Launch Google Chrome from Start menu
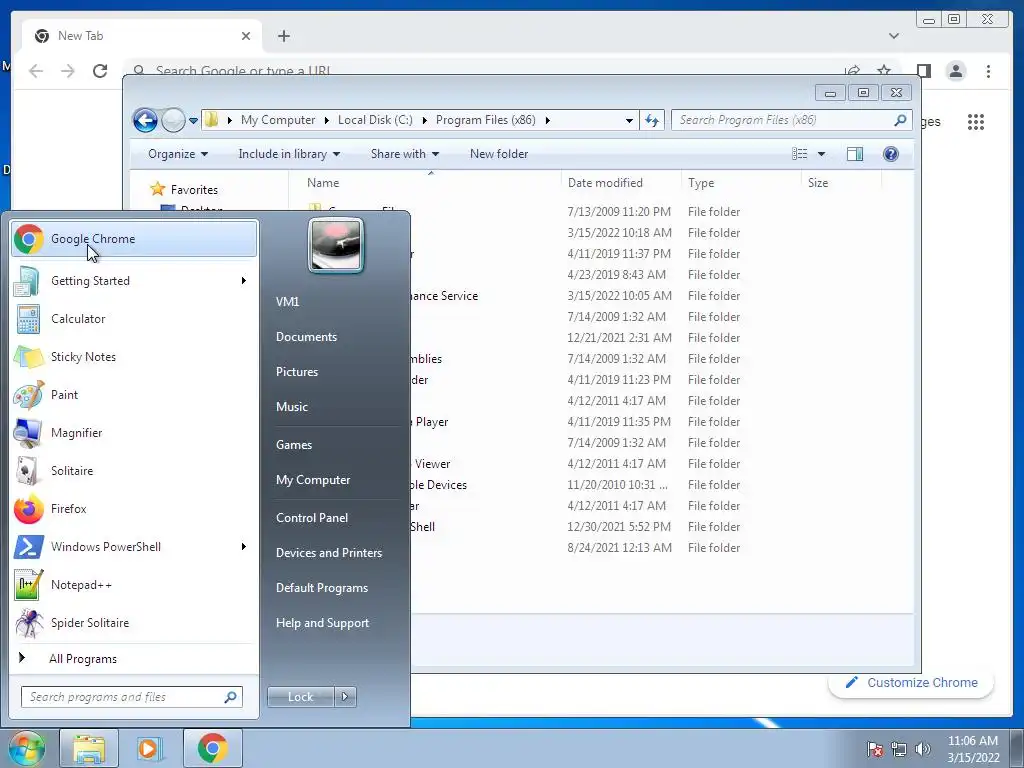The width and height of the screenshot is (1024, 768). 134,239
